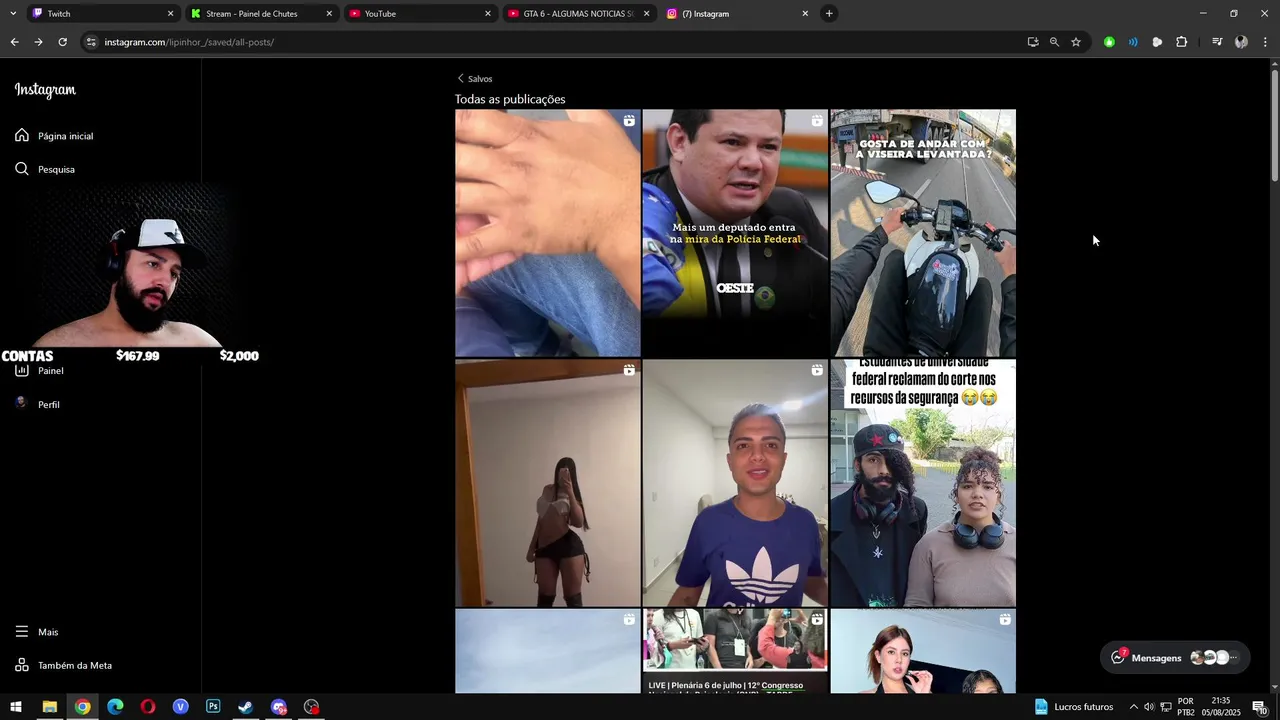The height and width of the screenshot is (720, 1280).
Task: Open the Extensions puzzle icon
Action: 1181,42
